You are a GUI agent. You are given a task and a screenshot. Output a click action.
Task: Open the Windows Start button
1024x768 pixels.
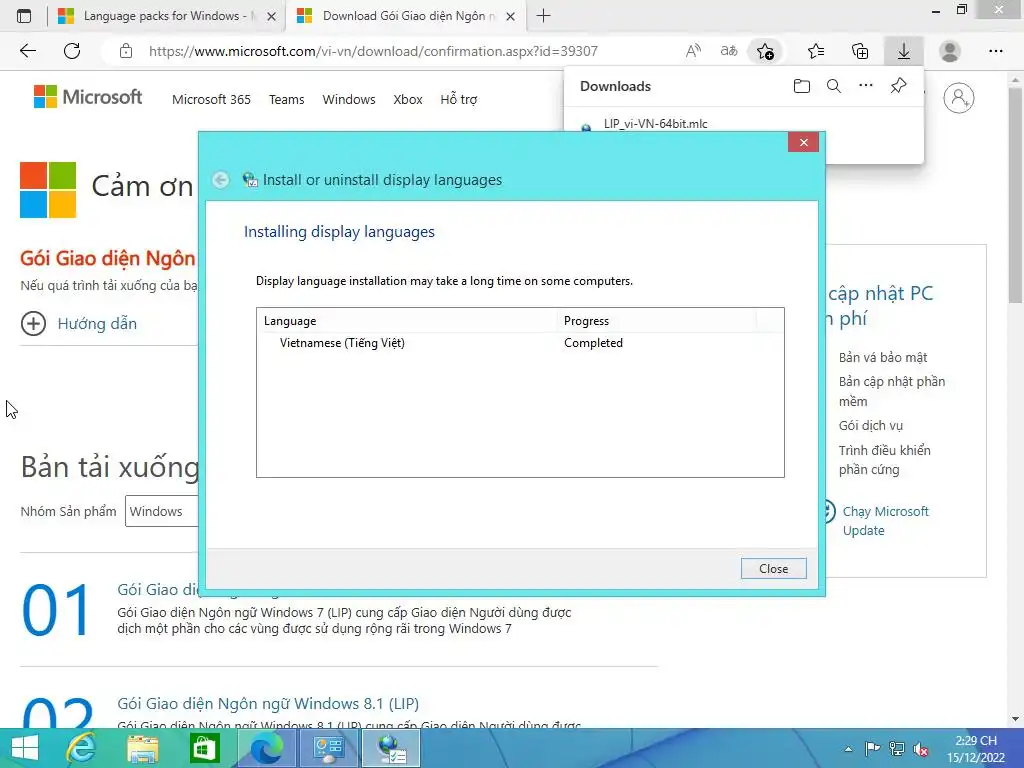(x=25, y=748)
